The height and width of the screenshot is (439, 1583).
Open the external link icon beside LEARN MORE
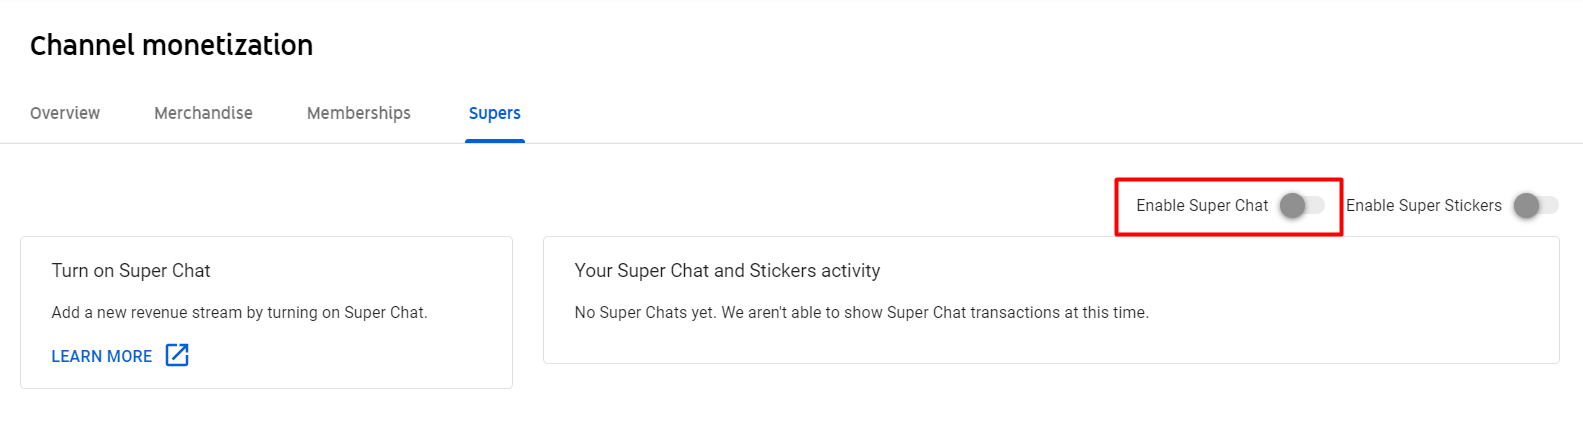[177, 355]
